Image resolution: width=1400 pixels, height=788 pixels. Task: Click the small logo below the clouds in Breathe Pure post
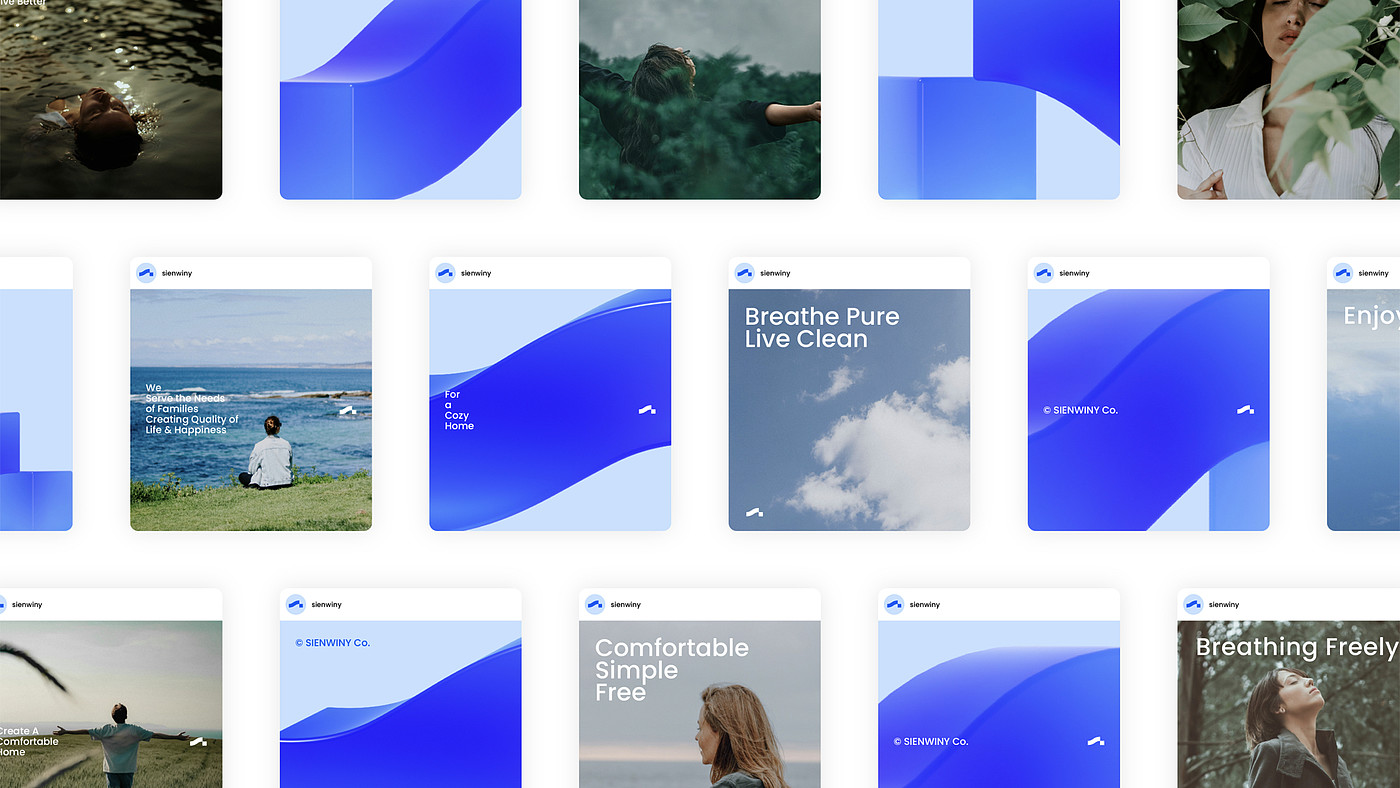pos(754,512)
